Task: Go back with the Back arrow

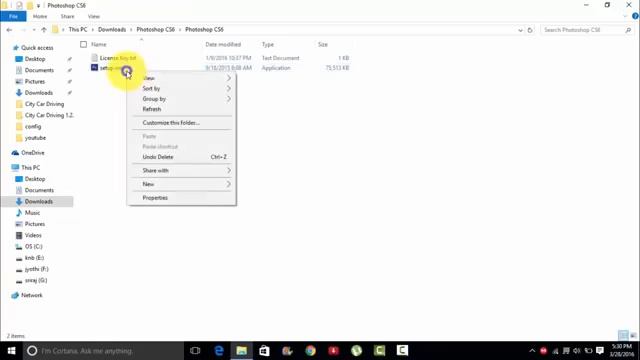Action: 9,30
